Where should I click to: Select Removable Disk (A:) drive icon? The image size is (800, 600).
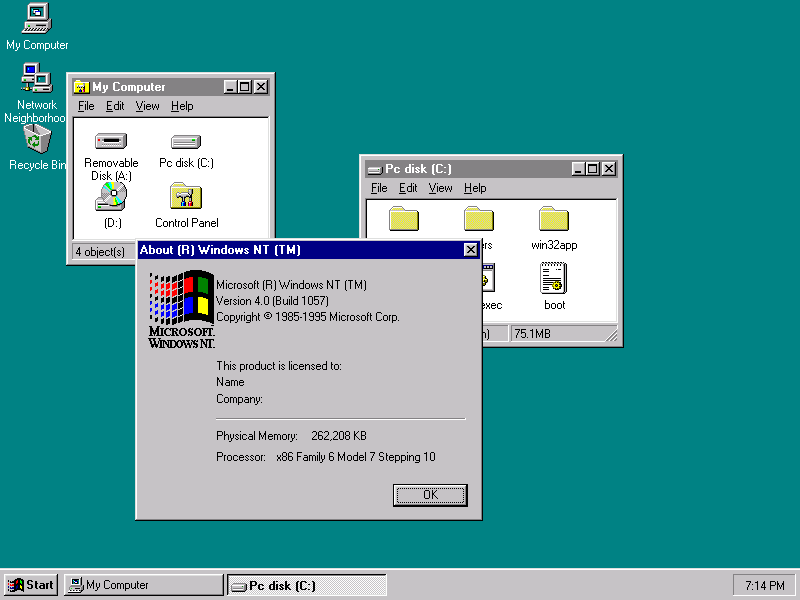tap(111, 156)
